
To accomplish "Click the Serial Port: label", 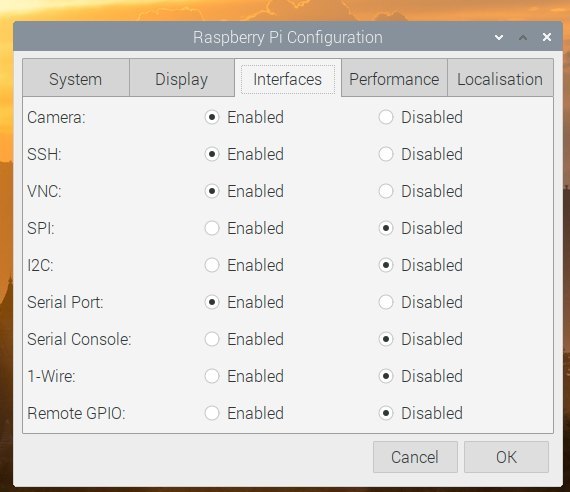I will pos(65,302).
